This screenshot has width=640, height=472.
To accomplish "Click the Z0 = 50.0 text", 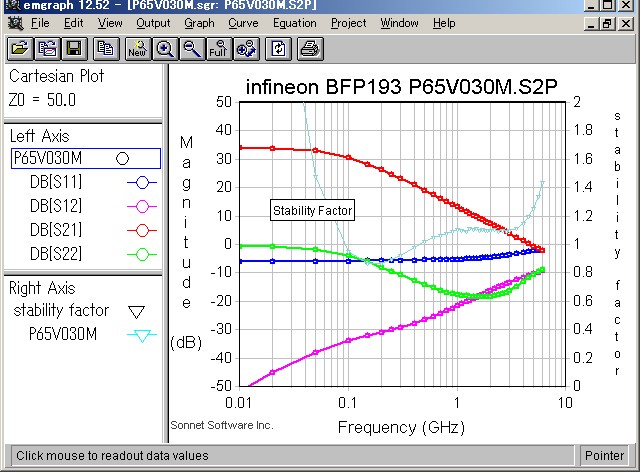I will click(x=42, y=100).
